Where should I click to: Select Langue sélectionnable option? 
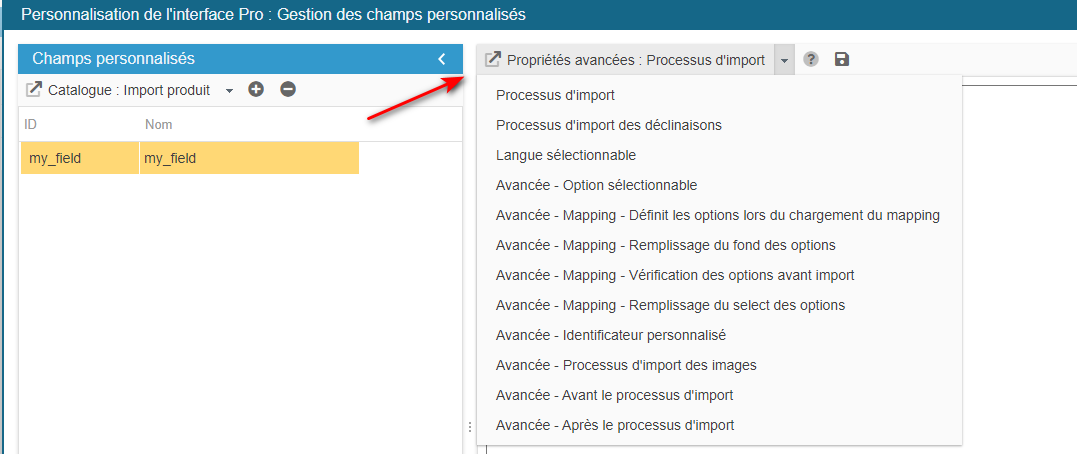[566, 156]
